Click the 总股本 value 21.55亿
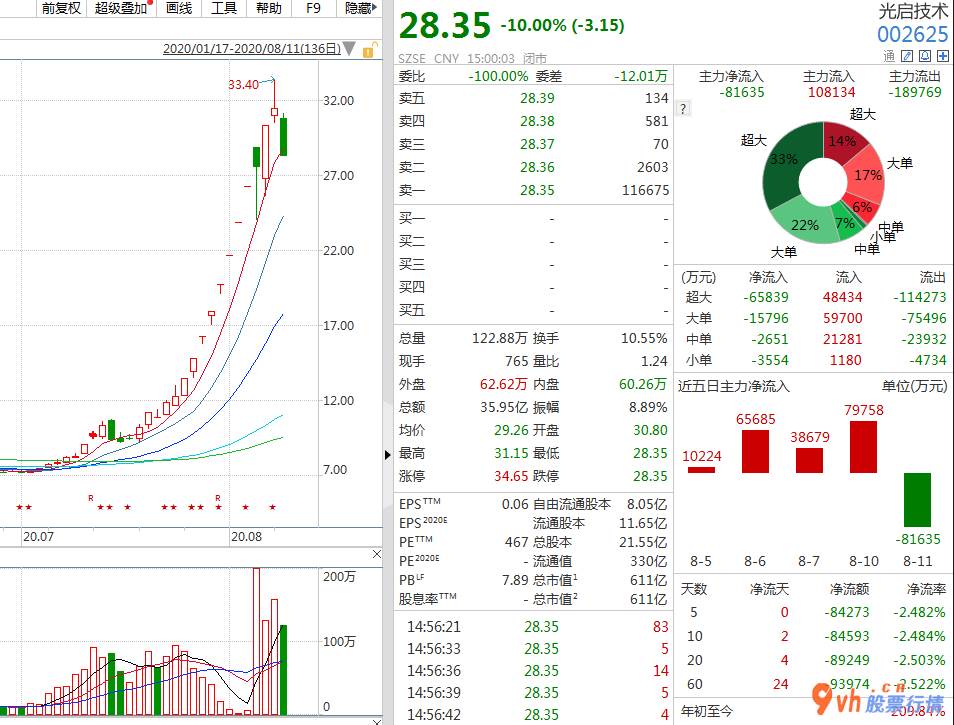 (x=642, y=542)
